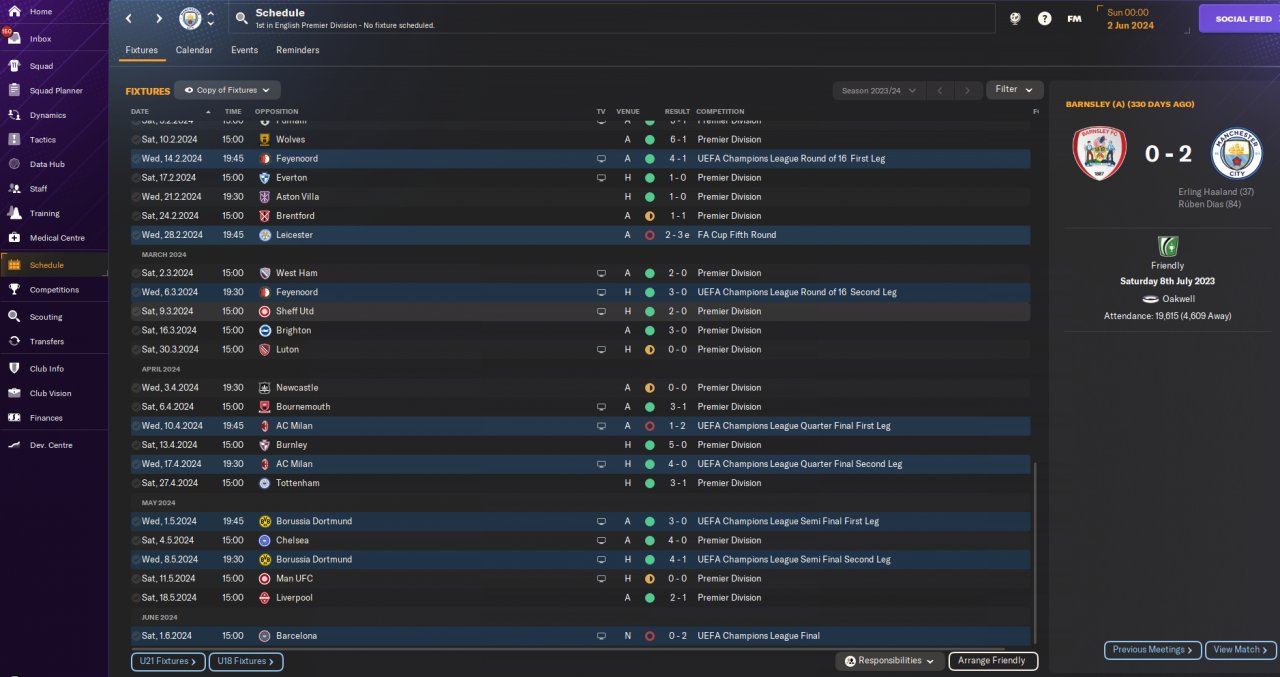This screenshot has width=1280, height=677.
Task: Open the Manchester City club badge menu
Action: tap(190, 18)
